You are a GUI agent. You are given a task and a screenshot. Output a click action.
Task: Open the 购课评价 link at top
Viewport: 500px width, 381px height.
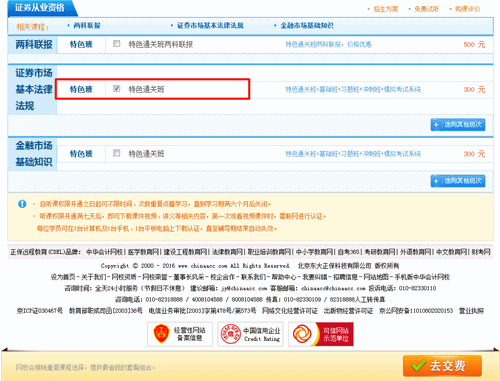click(x=468, y=9)
